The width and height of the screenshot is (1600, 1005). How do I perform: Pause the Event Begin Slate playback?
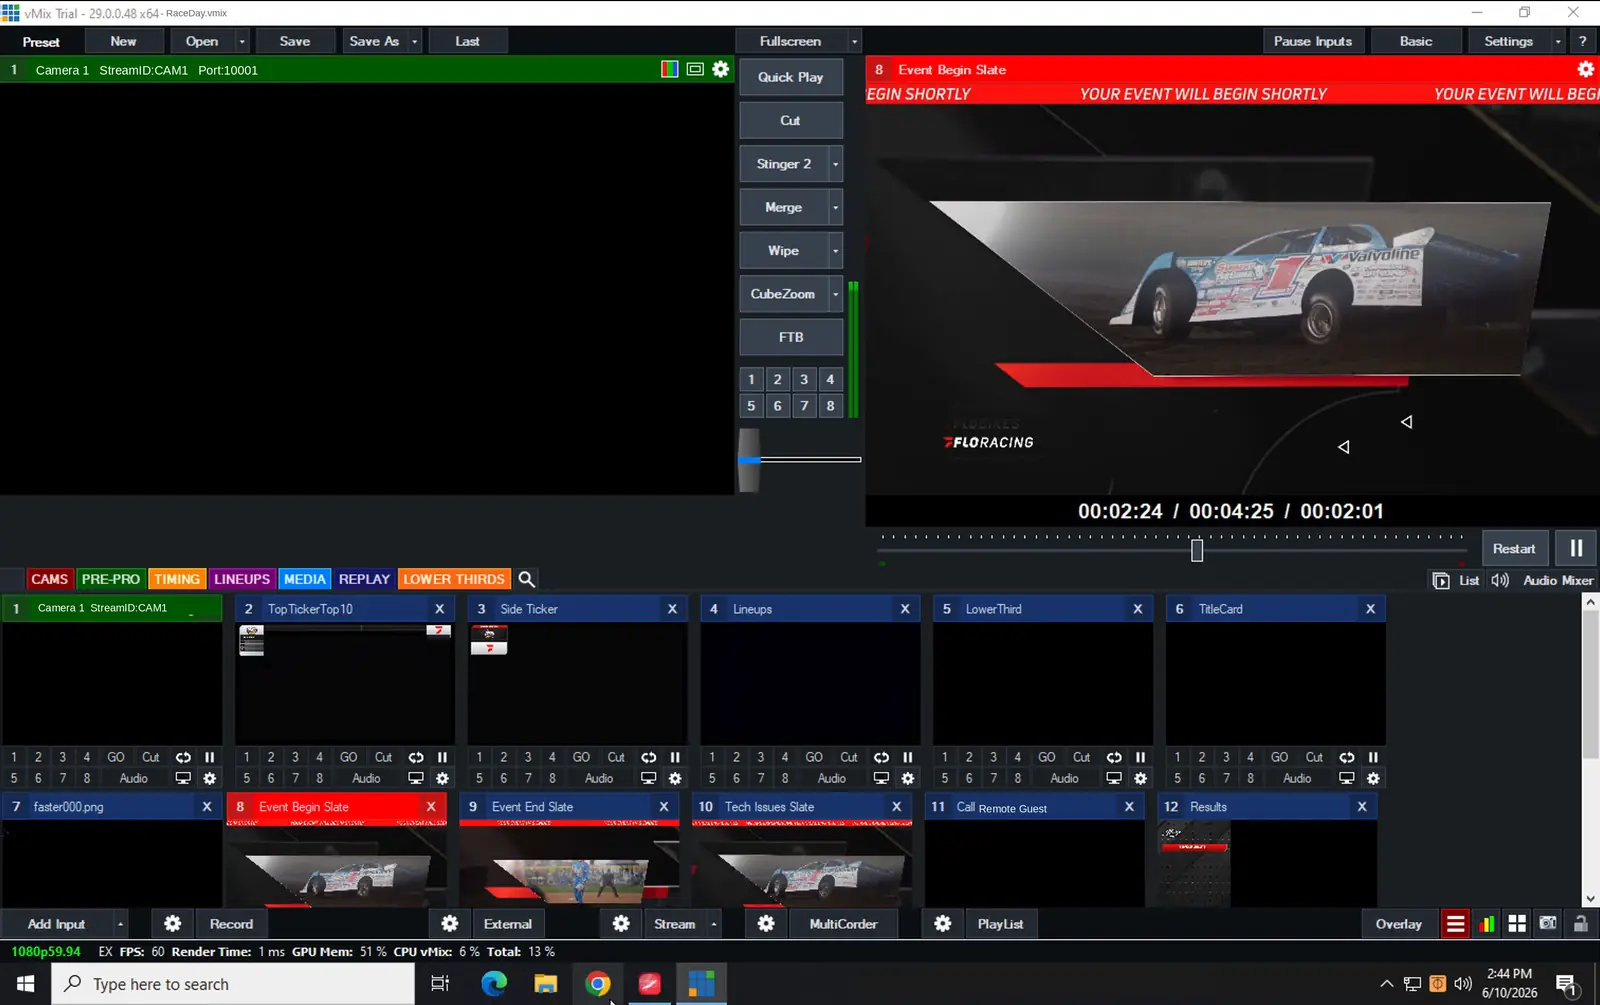[1576, 548]
